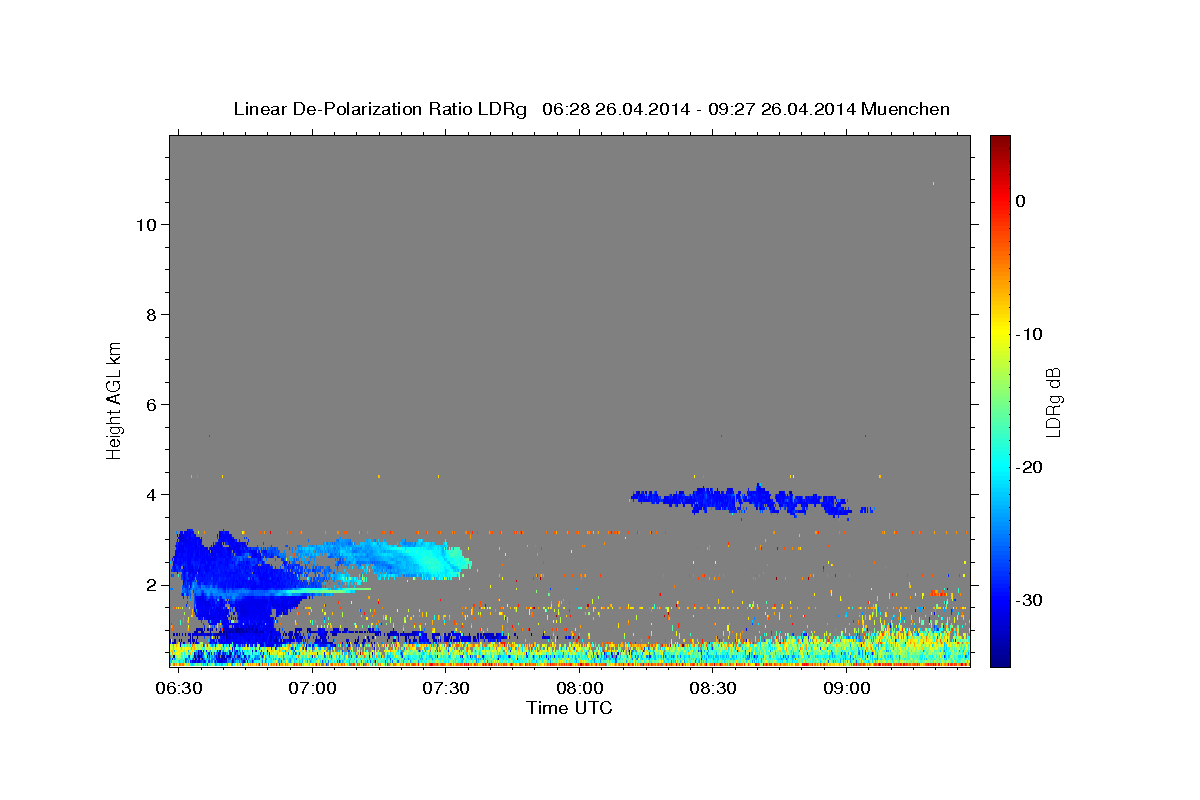The height and width of the screenshot is (800, 1200).
Task: Click the colorbar value '-10'
Action: tap(1030, 334)
